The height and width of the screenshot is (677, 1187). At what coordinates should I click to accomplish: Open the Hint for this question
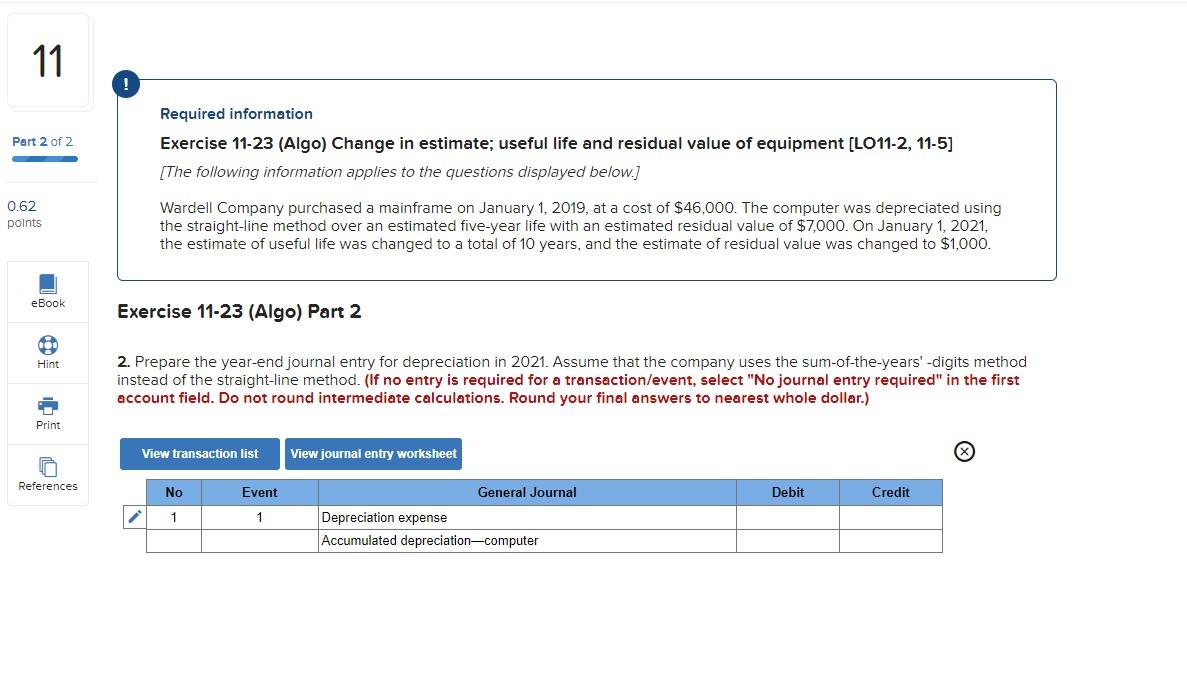pyautogui.click(x=47, y=352)
